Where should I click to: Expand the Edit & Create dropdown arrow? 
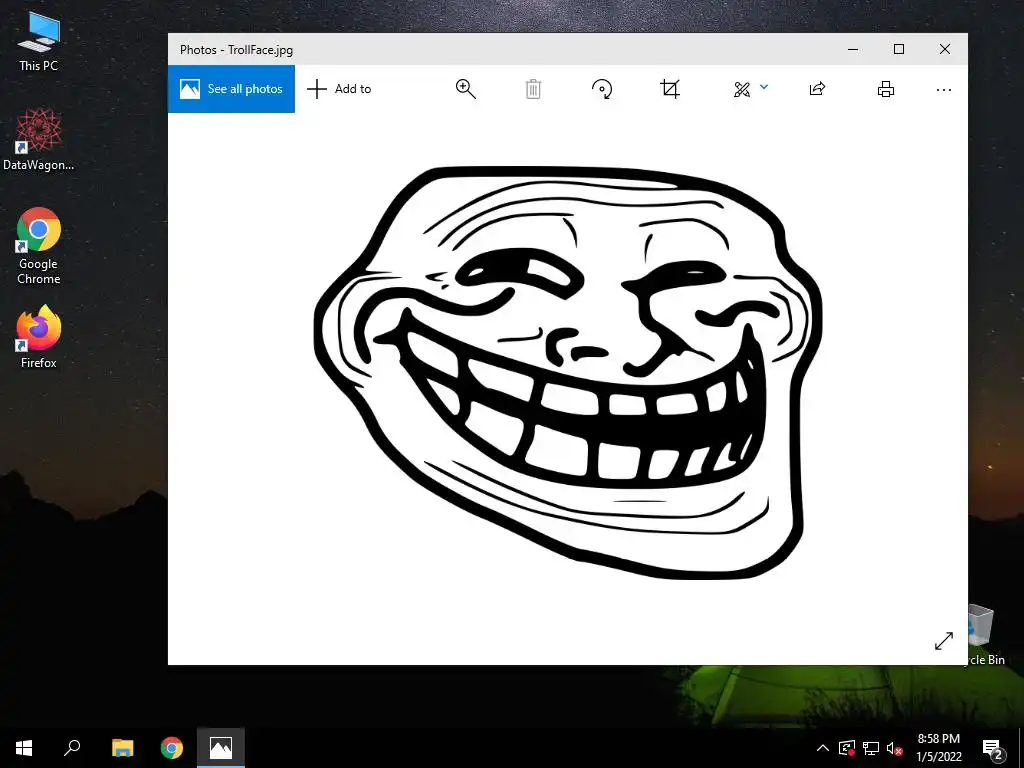click(x=764, y=87)
